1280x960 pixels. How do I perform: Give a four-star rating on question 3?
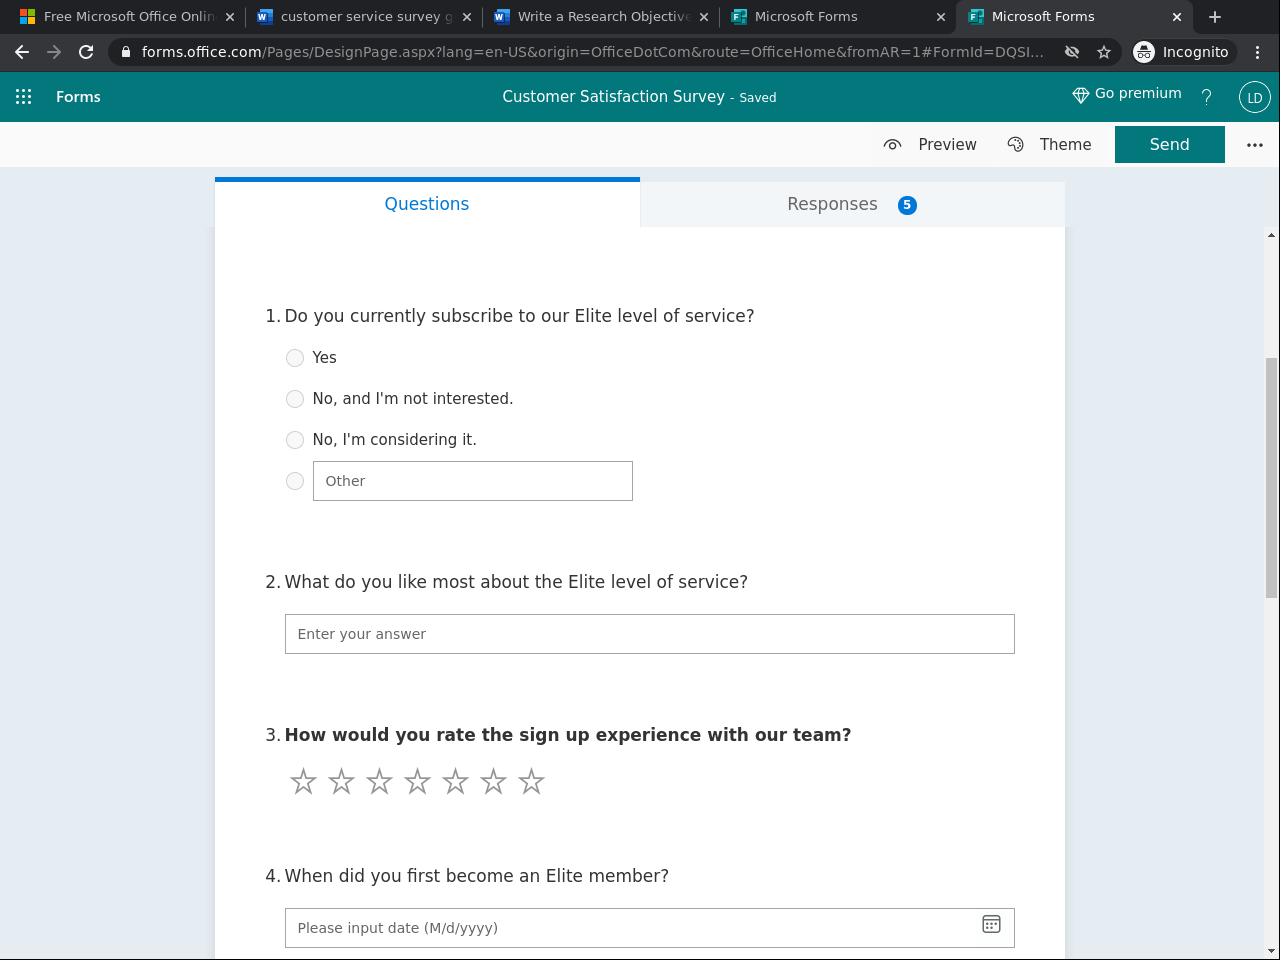tap(417, 781)
